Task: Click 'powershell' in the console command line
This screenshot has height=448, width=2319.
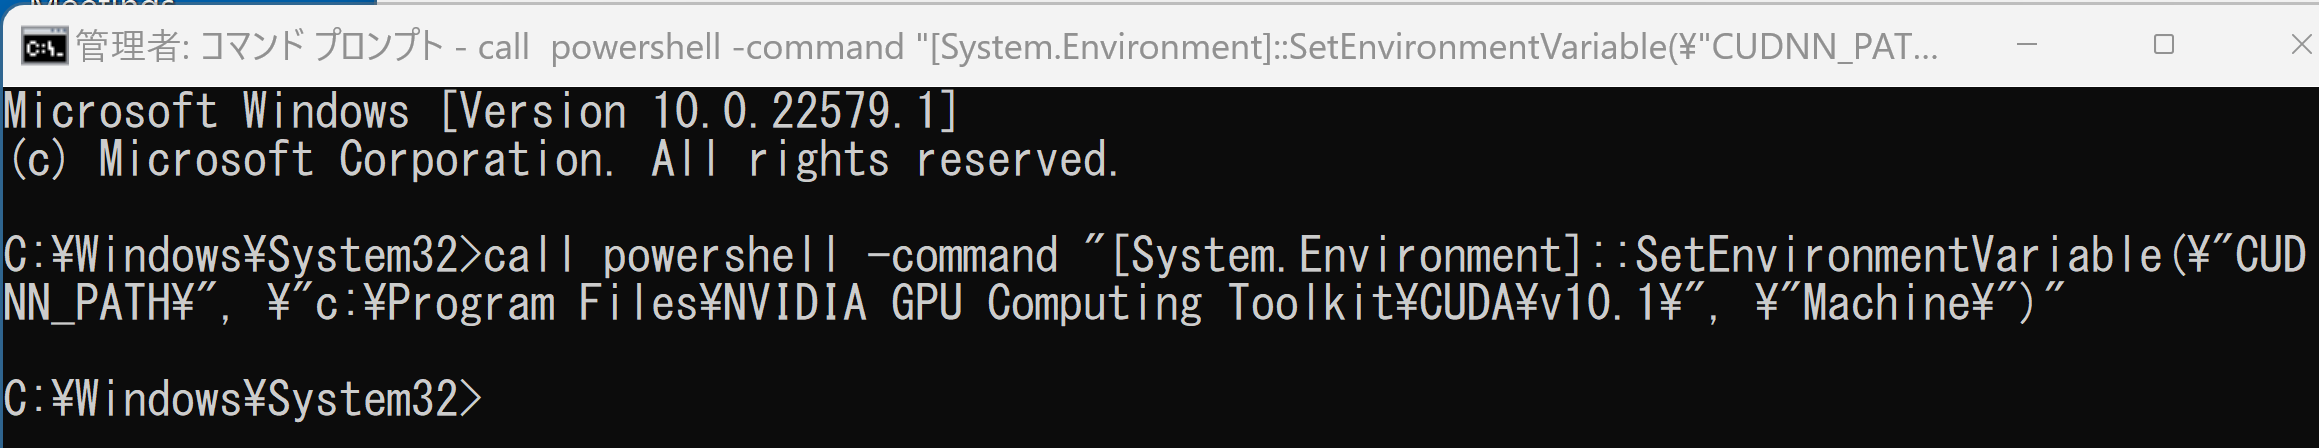Action: click(721, 256)
